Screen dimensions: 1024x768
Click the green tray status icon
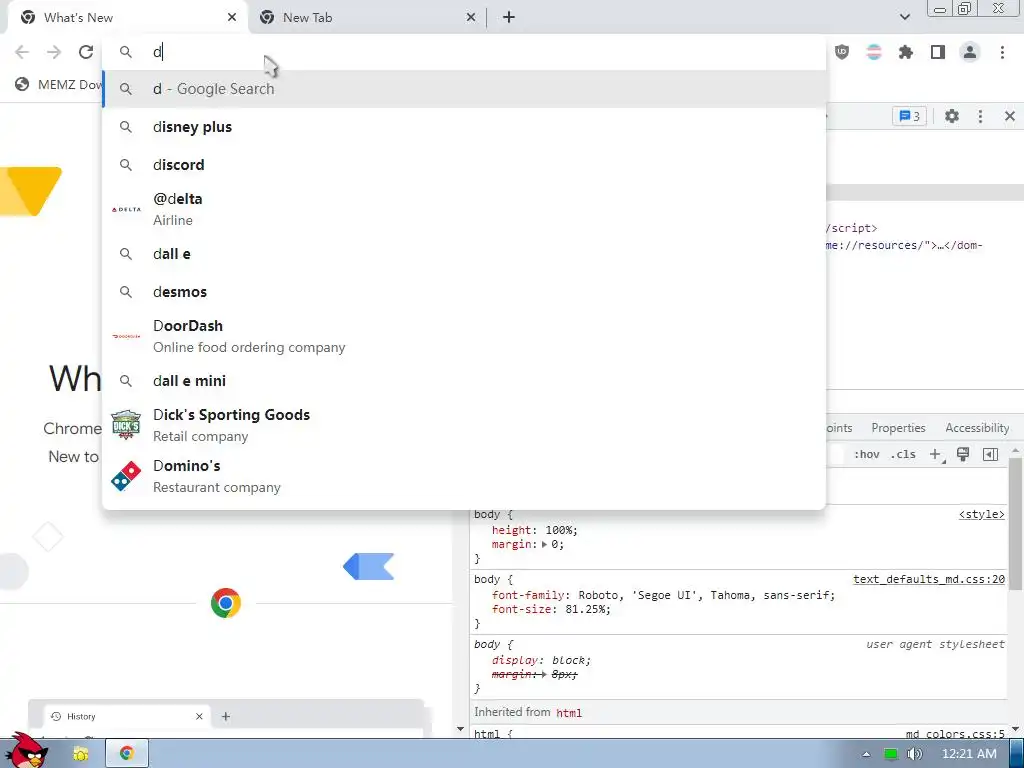tap(890, 754)
